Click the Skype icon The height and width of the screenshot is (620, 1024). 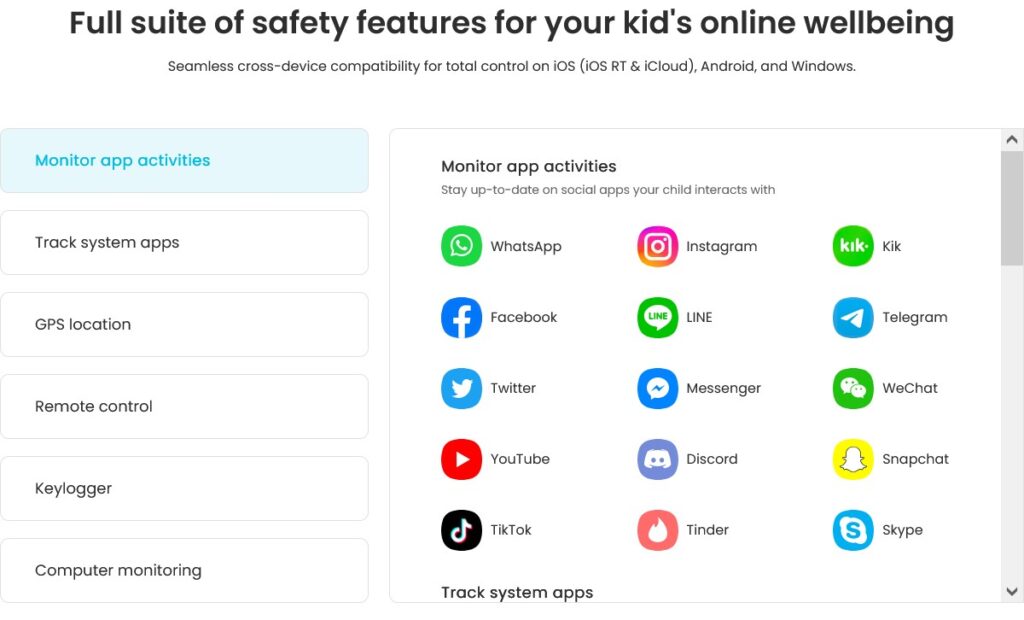853,530
